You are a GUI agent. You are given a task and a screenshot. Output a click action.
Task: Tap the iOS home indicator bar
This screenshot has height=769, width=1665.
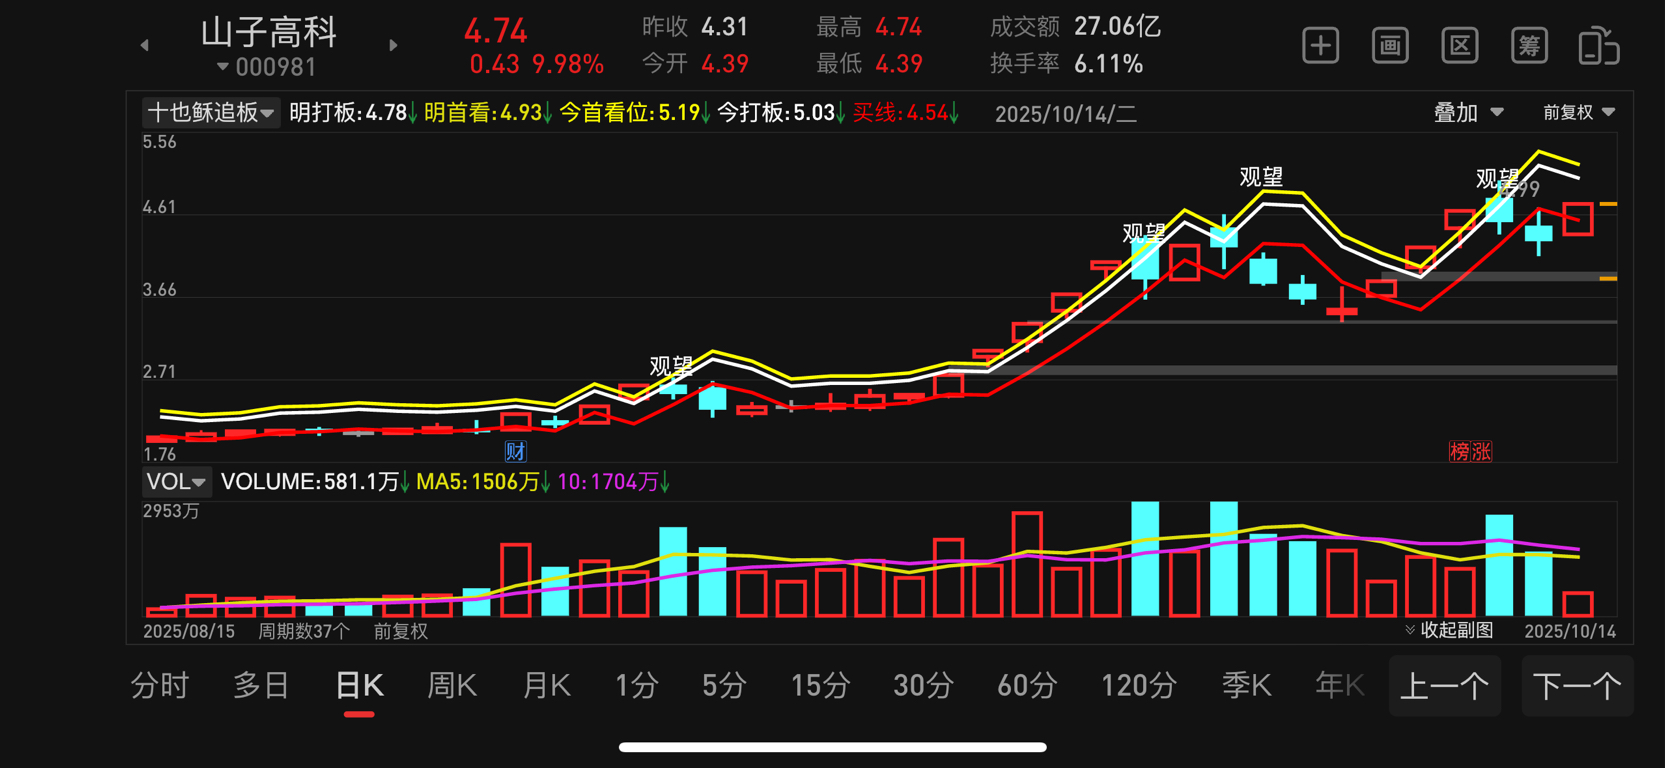click(x=832, y=747)
